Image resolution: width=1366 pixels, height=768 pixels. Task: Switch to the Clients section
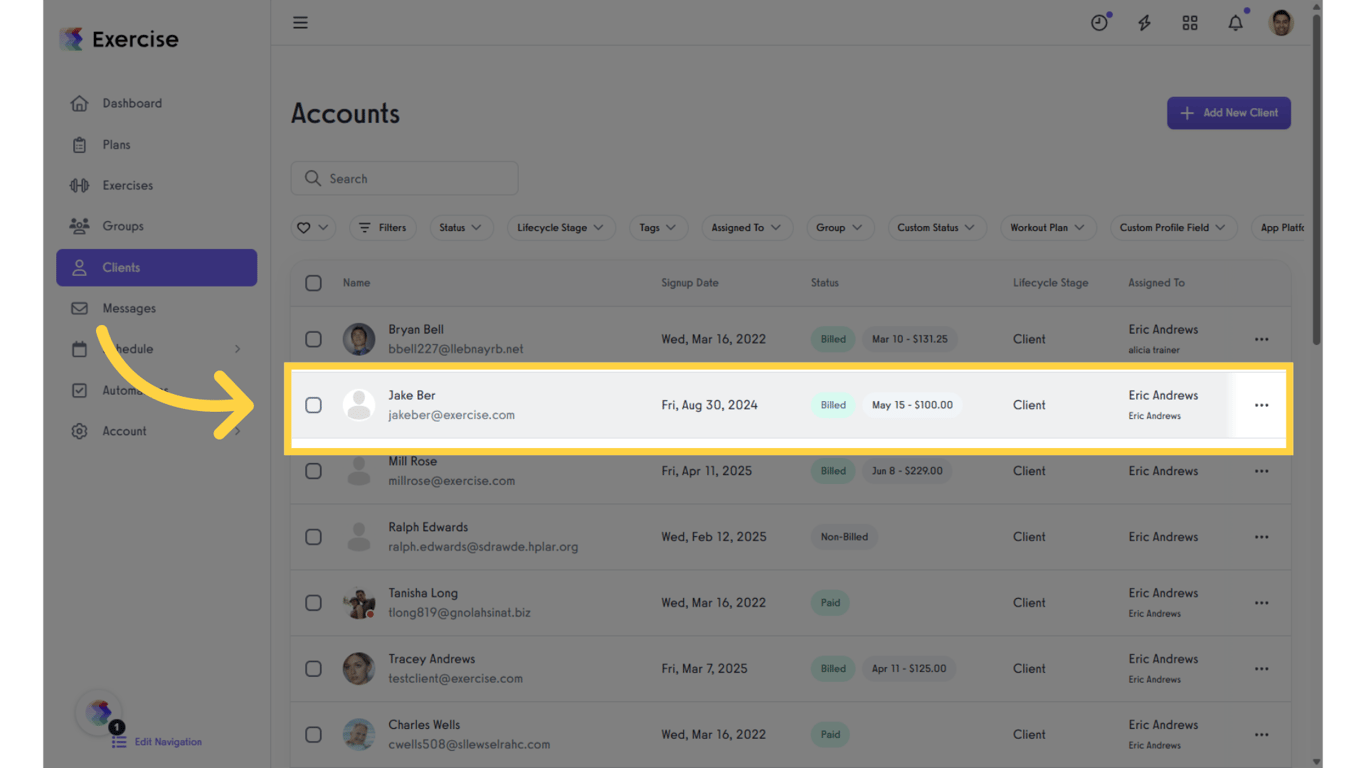(121, 267)
